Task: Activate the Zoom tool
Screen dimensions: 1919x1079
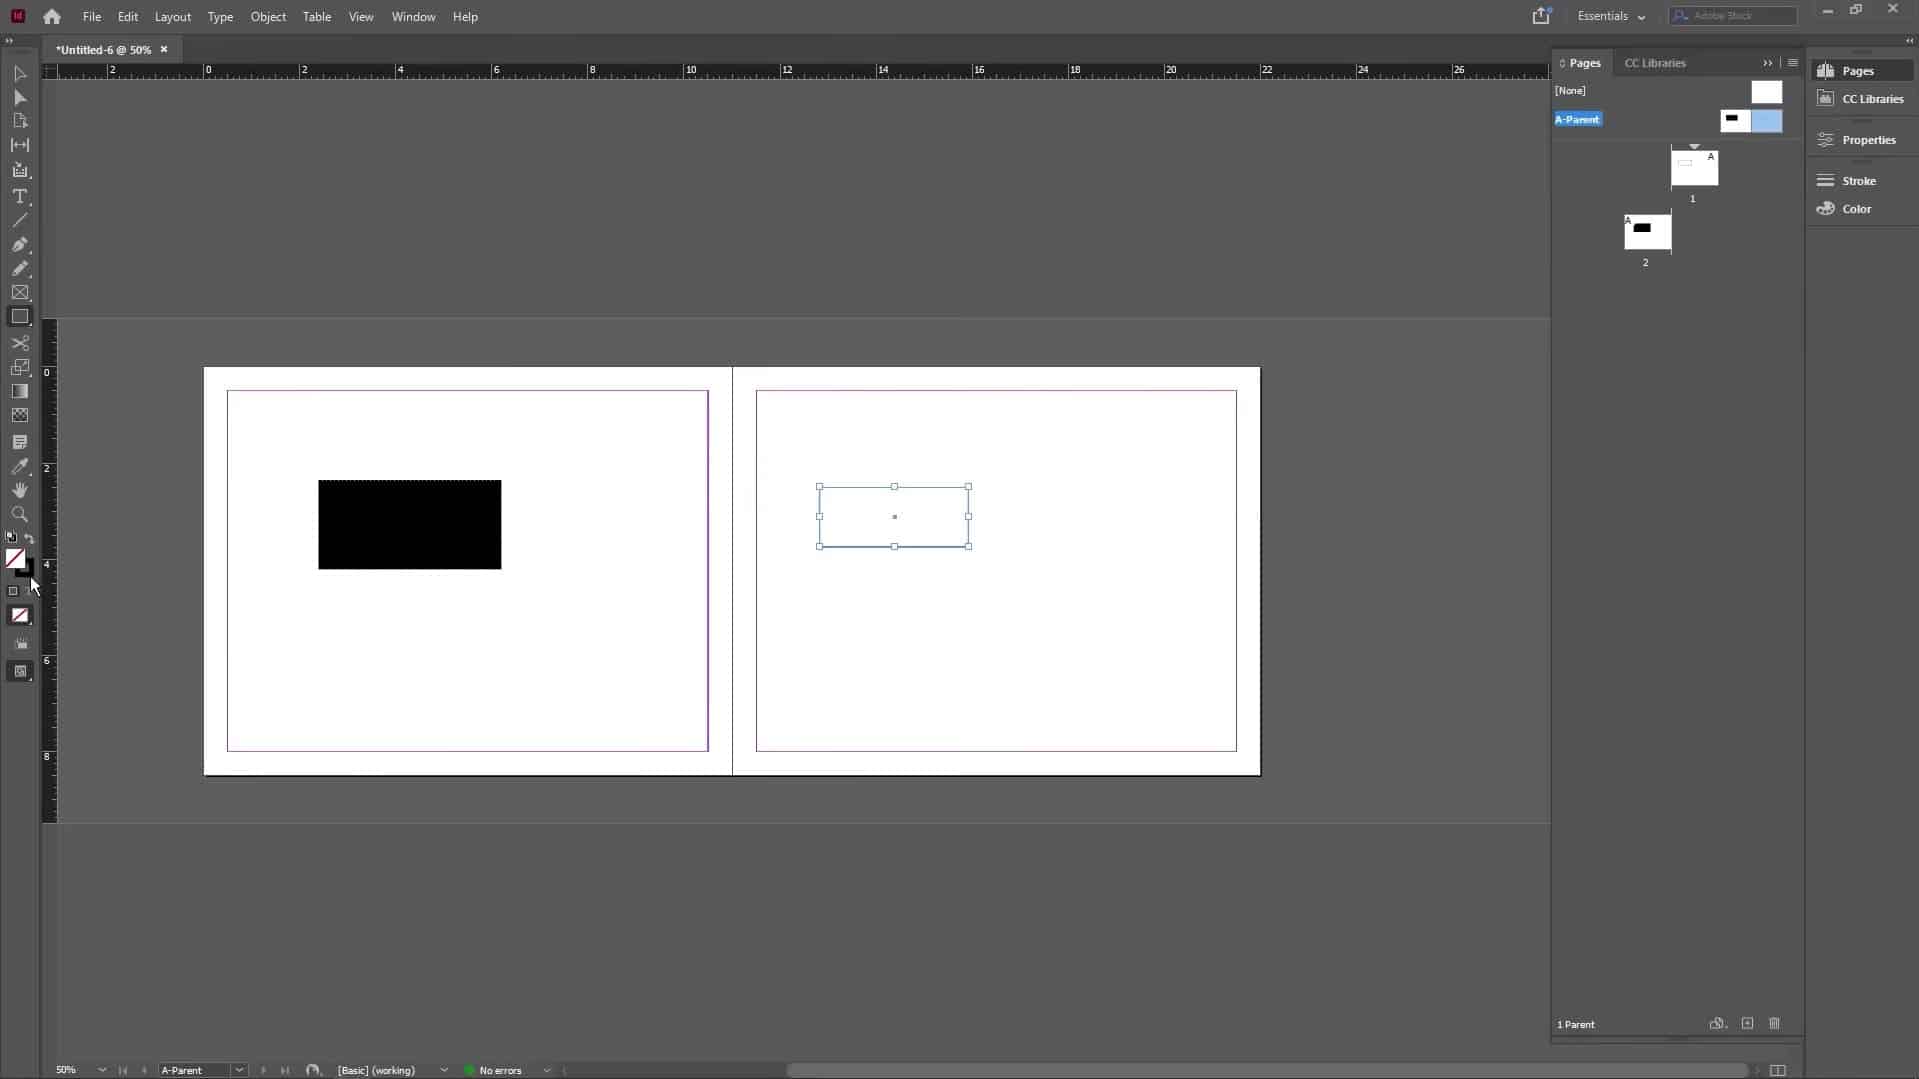Action: coord(20,515)
